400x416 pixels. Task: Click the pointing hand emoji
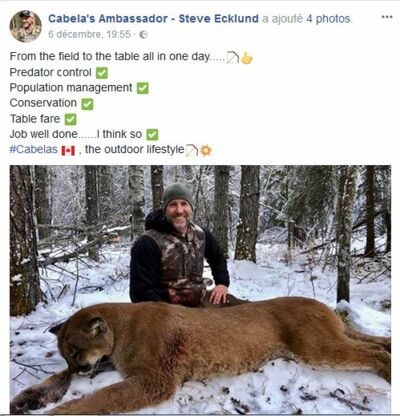click(247, 58)
